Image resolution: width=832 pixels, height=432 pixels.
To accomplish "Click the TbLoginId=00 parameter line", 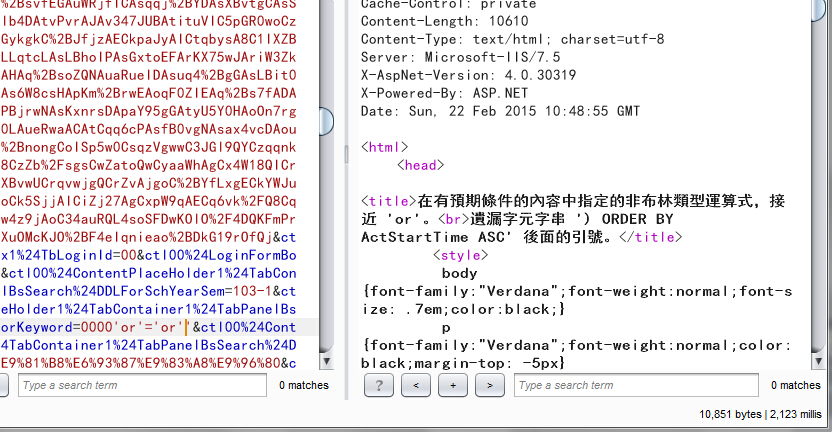I will [x=149, y=255].
